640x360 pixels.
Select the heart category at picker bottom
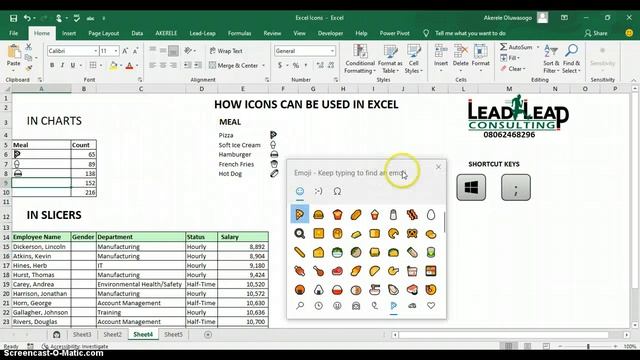pyautogui.click(x=431, y=306)
